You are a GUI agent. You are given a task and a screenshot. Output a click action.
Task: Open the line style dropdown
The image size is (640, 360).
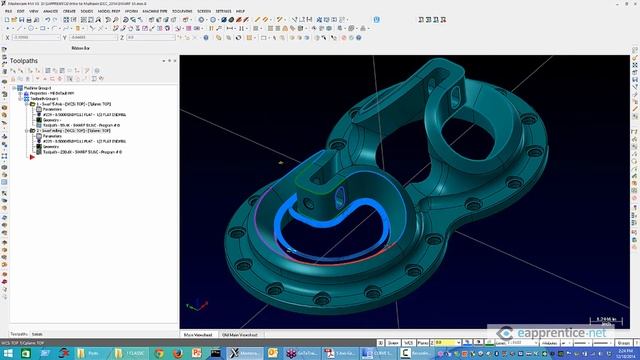pos(589,343)
